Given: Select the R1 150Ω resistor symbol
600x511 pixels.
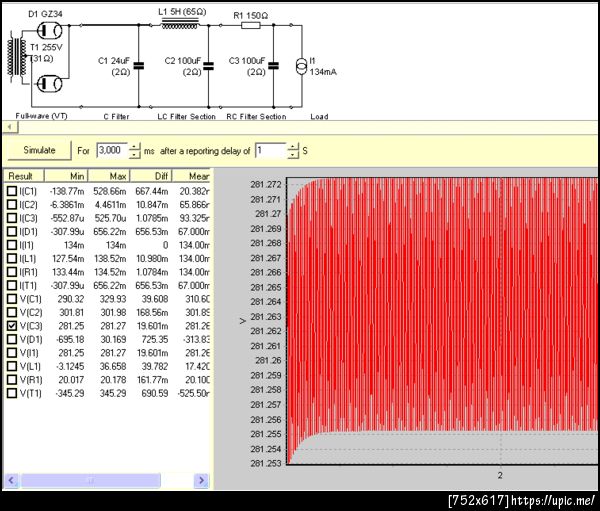Looking at the screenshot, I should 251,26.
